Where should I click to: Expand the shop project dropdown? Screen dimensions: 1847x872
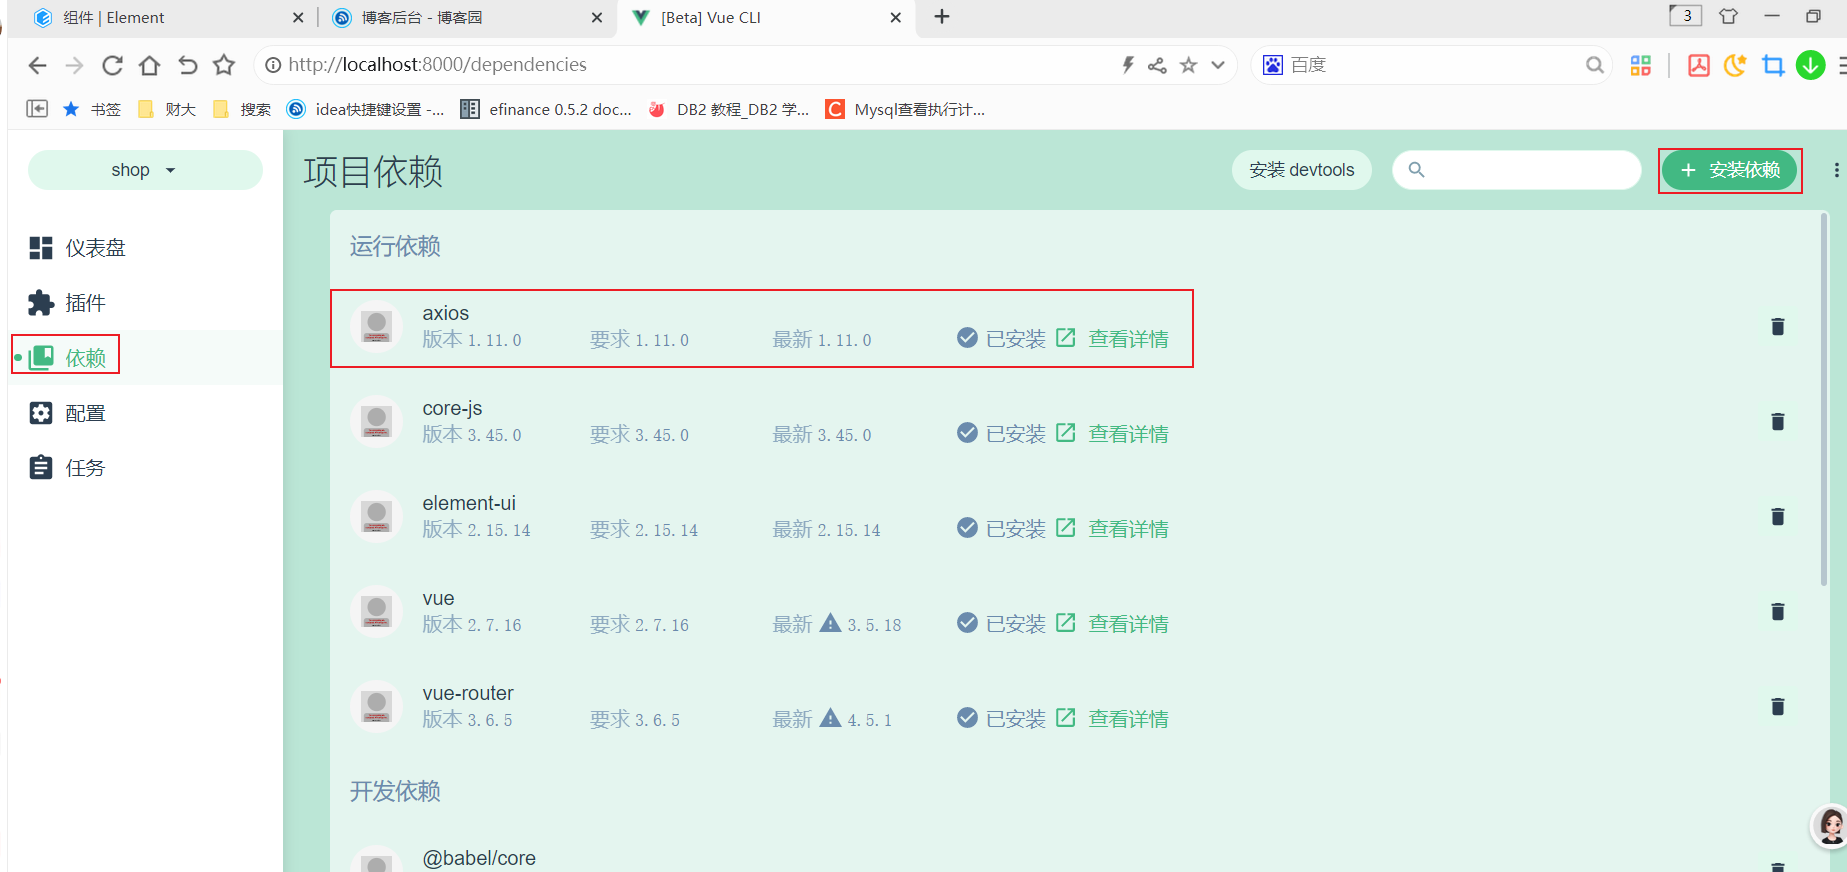pos(145,170)
